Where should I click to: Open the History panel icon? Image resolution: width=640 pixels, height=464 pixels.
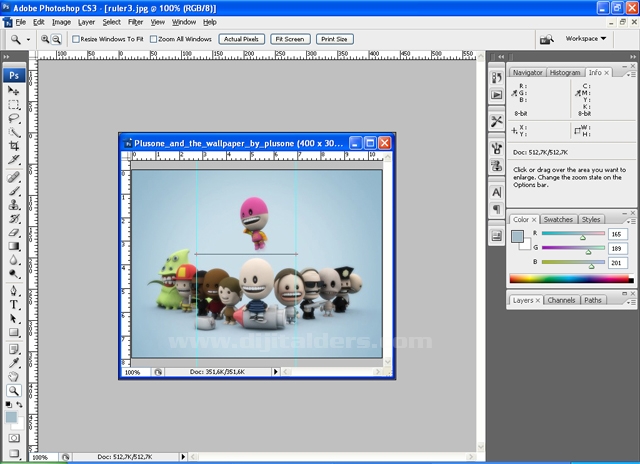click(496, 78)
